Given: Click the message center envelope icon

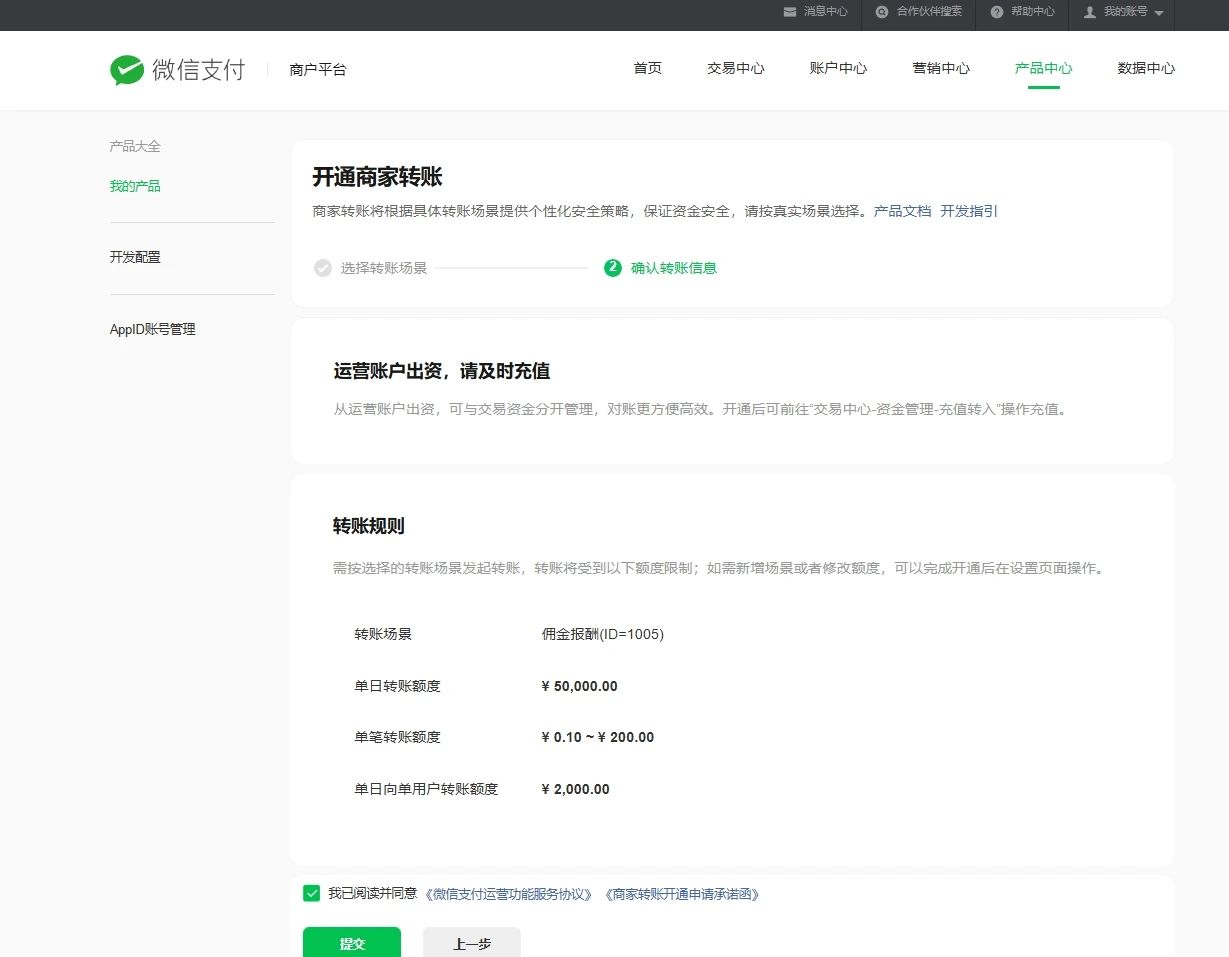Looking at the screenshot, I should pos(790,12).
